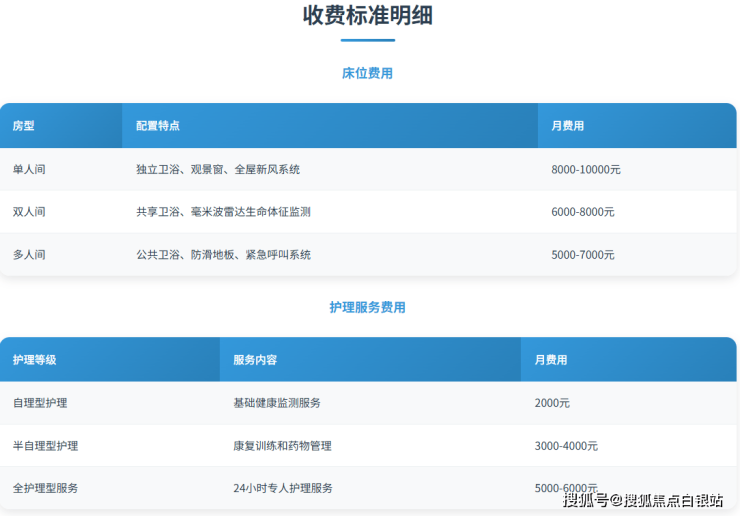Select the 多人间 row label
The image size is (740, 516).
click(x=29, y=255)
